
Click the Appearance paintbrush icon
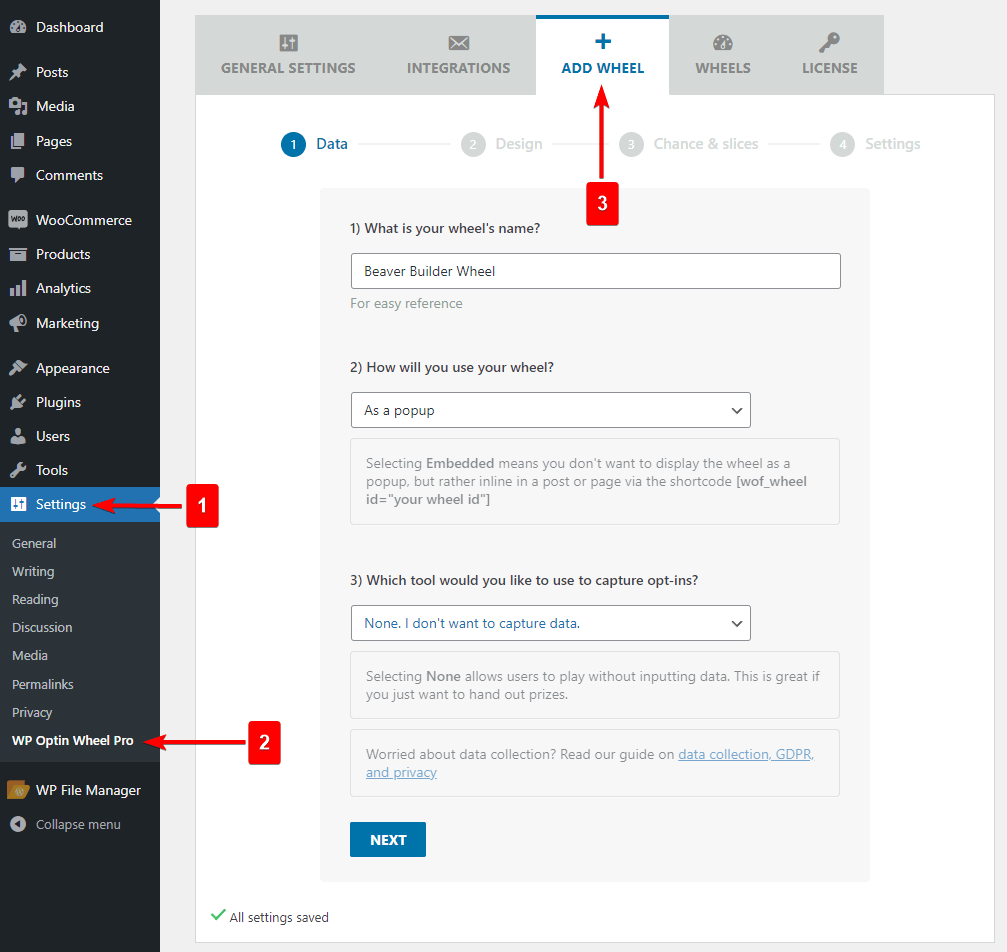pos(18,368)
